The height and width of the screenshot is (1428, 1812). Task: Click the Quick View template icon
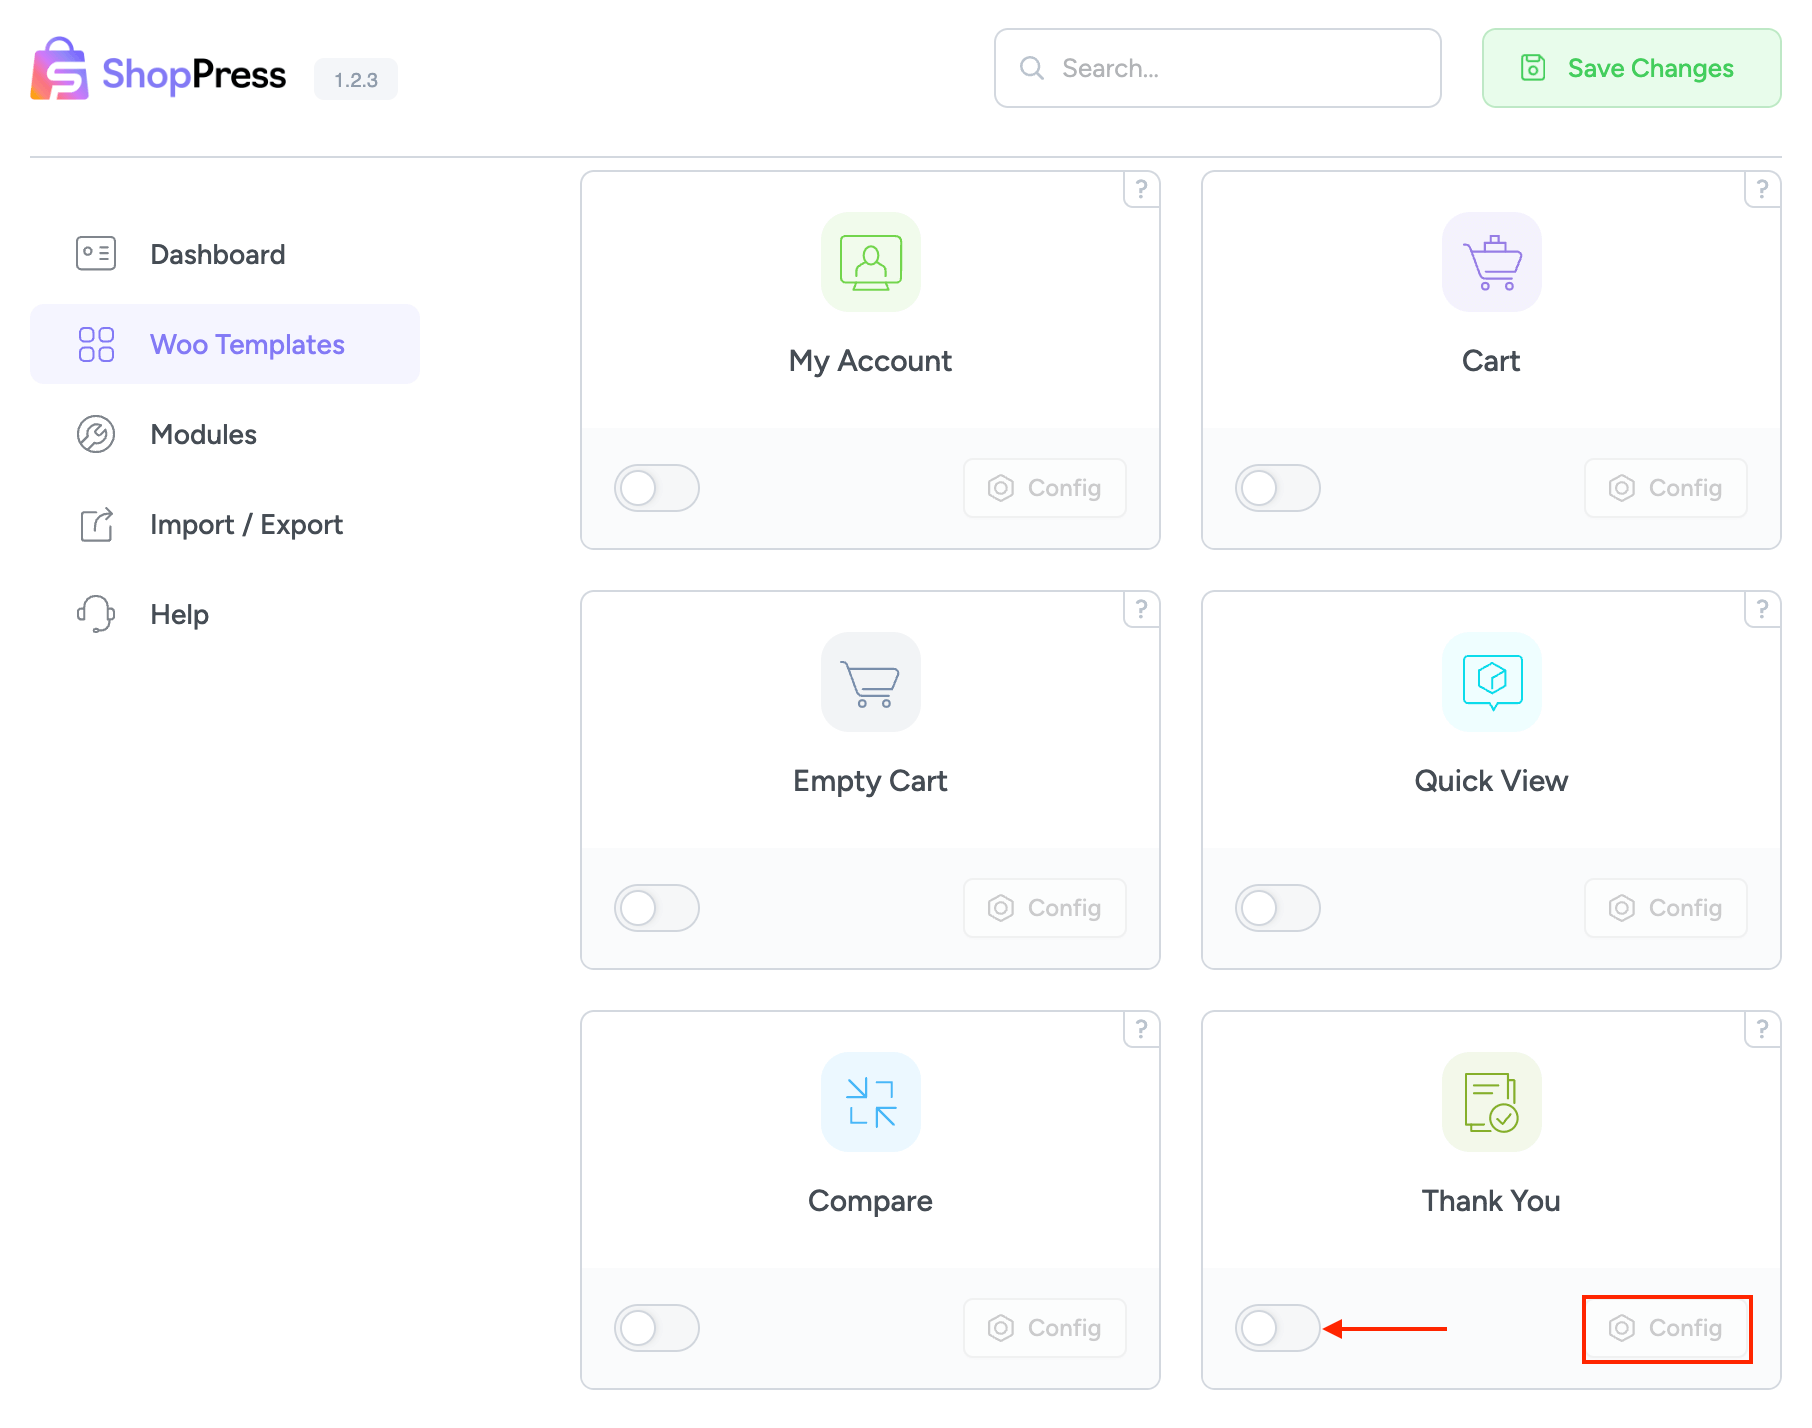coord(1491,682)
